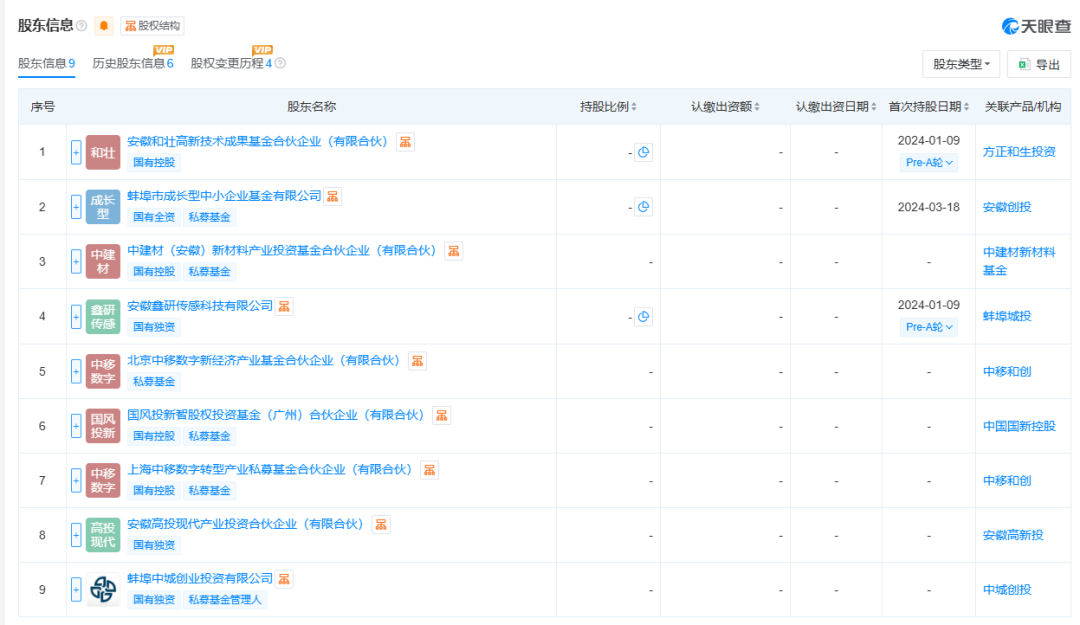Open the 股东类型 dropdown

point(960,63)
